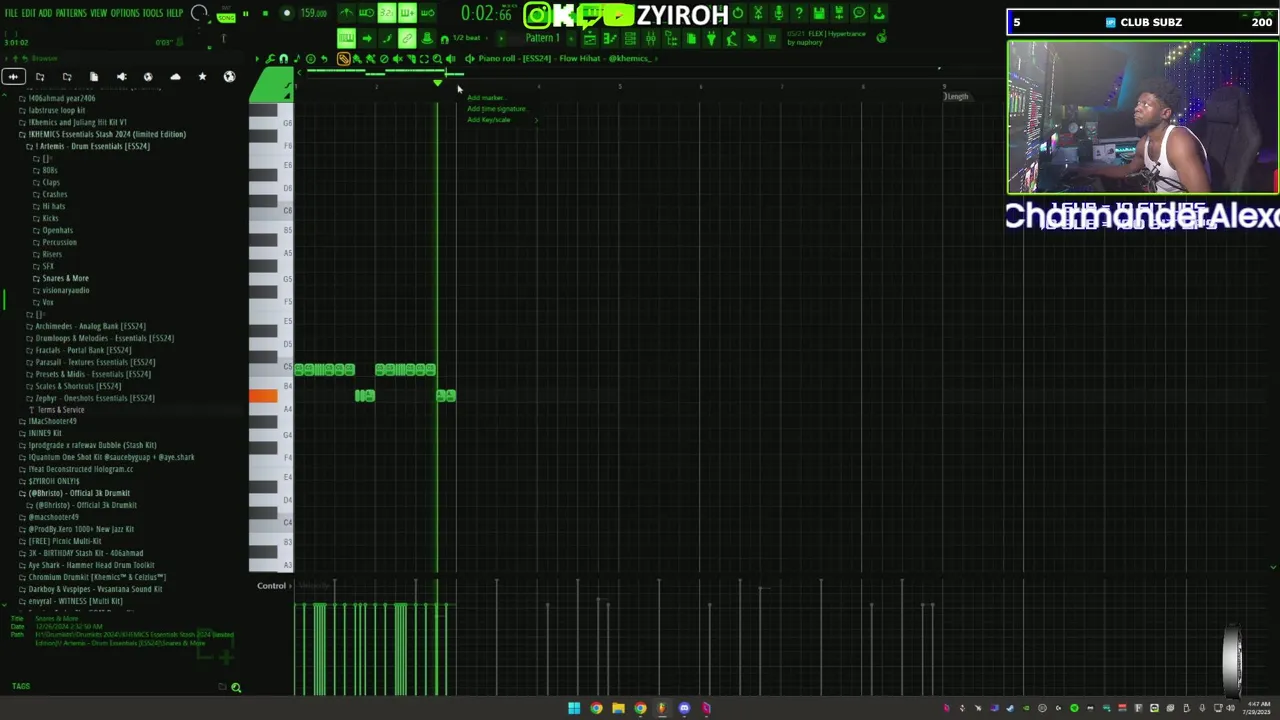
Task: Toggle loop recording button
Action: click(428, 13)
